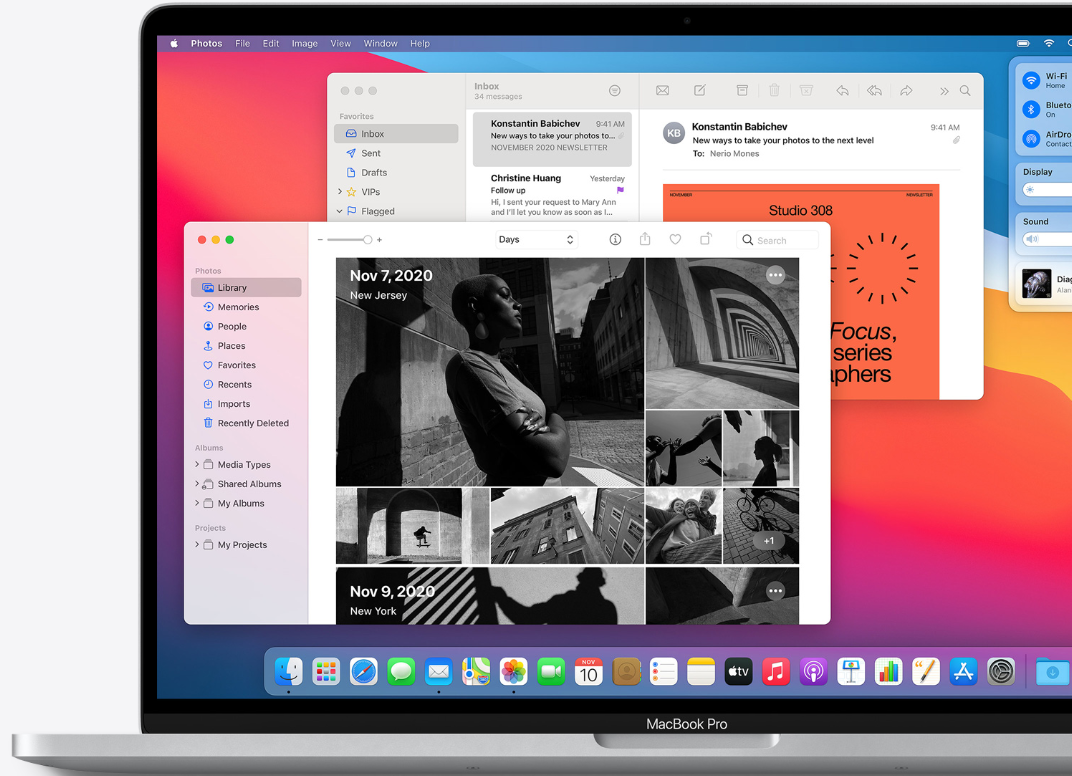Image resolution: width=1072 pixels, height=776 pixels.
Task: Toggle Wi-Fi in Control Center
Action: (1031, 80)
